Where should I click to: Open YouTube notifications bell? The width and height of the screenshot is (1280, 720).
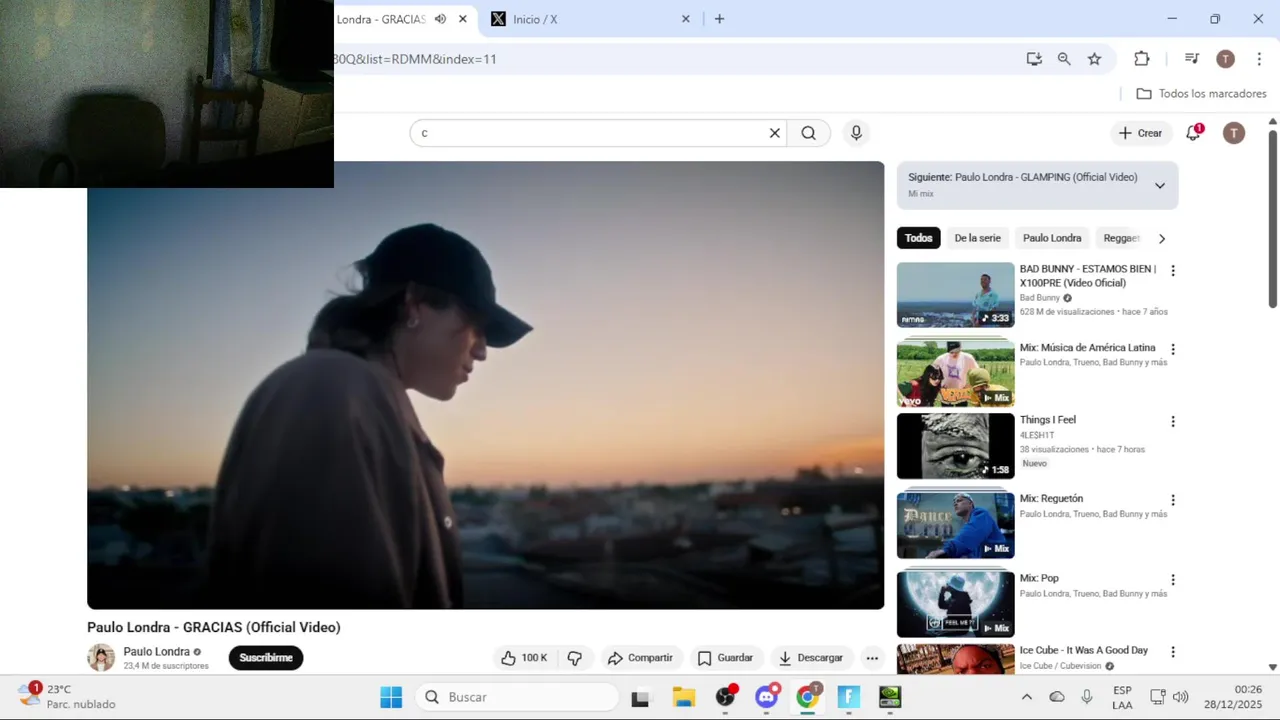pyautogui.click(x=1193, y=133)
